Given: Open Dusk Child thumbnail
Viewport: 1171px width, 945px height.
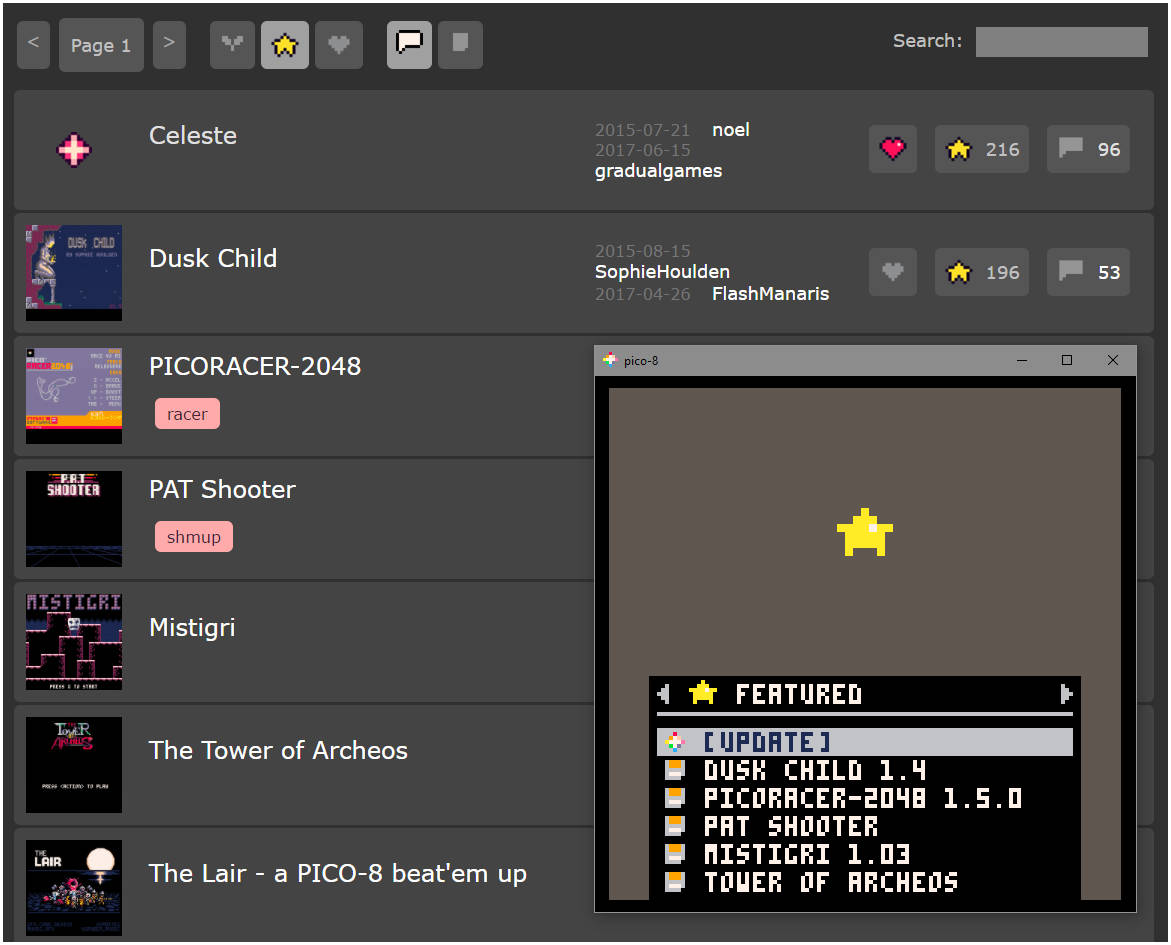Looking at the screenshot, I should coord(74,273).
